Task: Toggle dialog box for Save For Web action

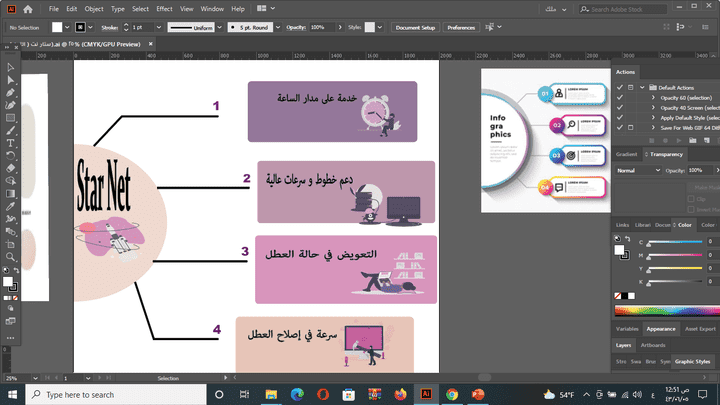Action: [630, 128]
